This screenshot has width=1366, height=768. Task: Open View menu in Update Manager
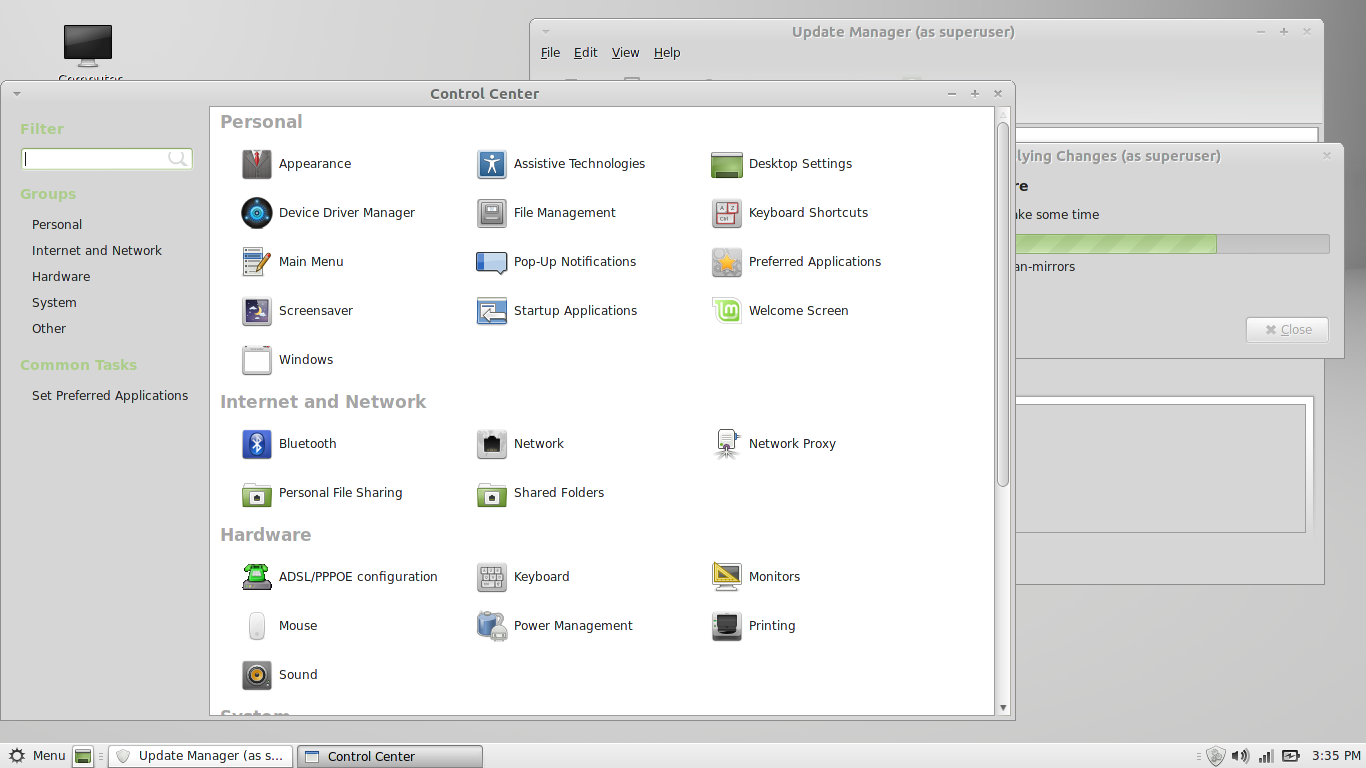click(x=626, y=53)
